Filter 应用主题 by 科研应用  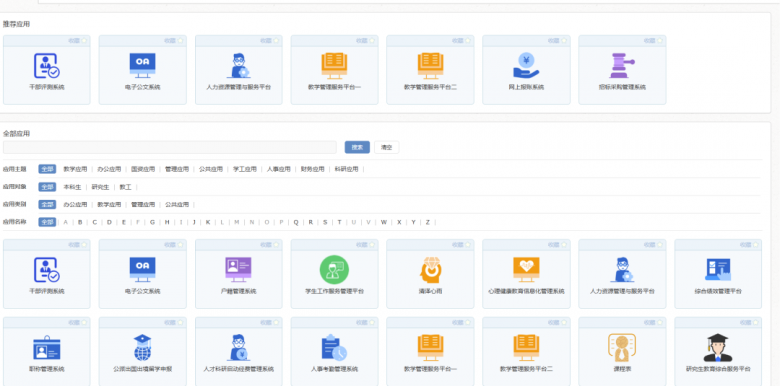tap(346, 169)
